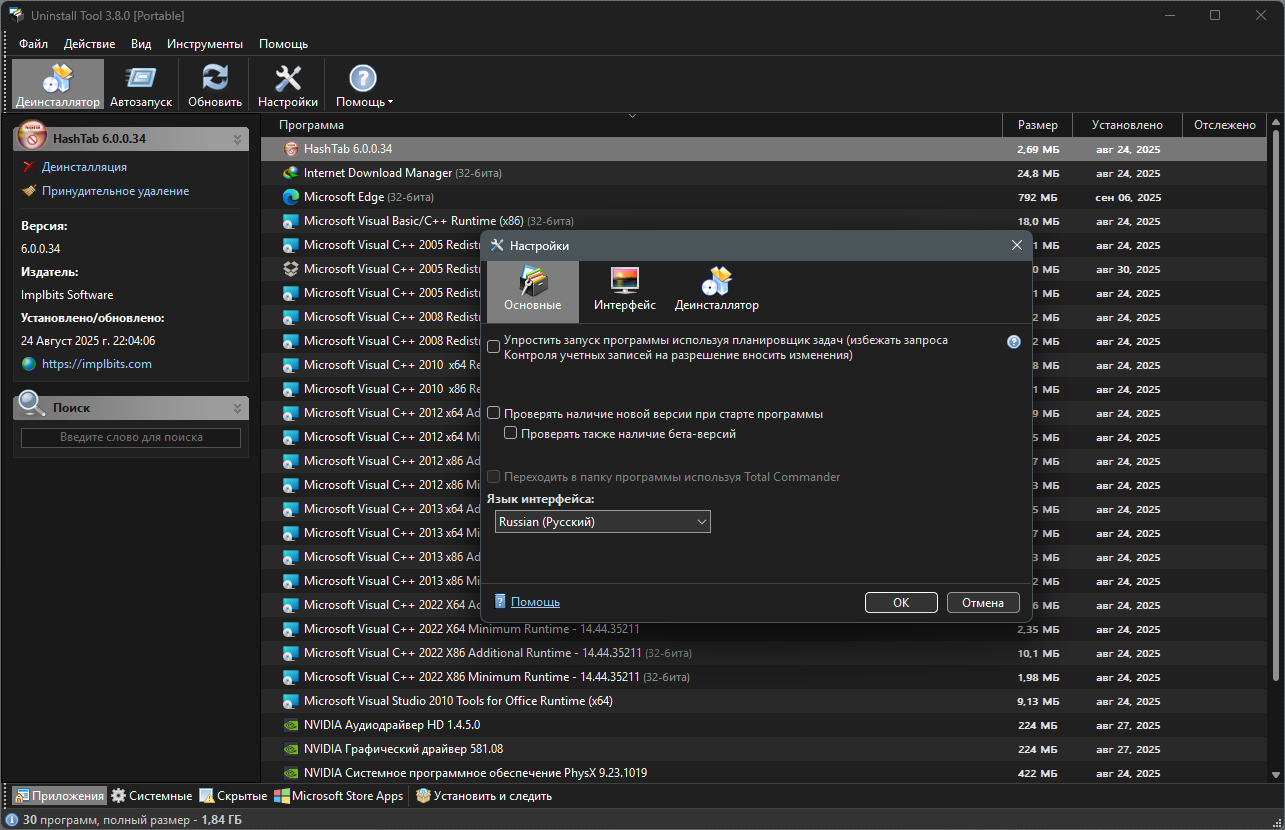This screenshot has height=830, width=1285.
Task: Click the NVIDIA PhysX software icon
Action: point(291,773)
